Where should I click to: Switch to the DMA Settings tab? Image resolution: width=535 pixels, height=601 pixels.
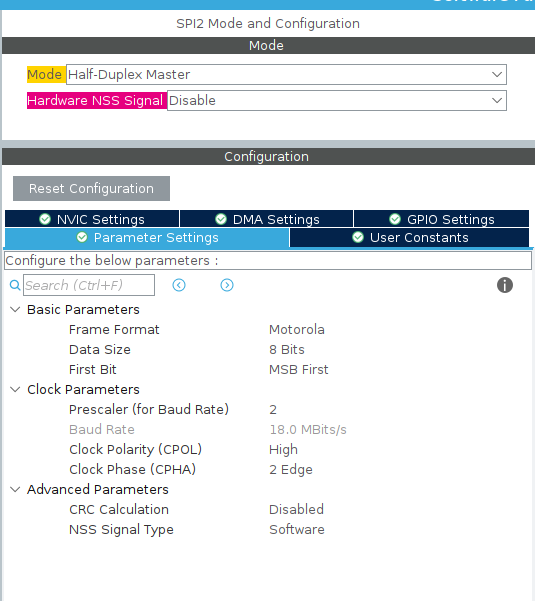(x=267, y=219)
